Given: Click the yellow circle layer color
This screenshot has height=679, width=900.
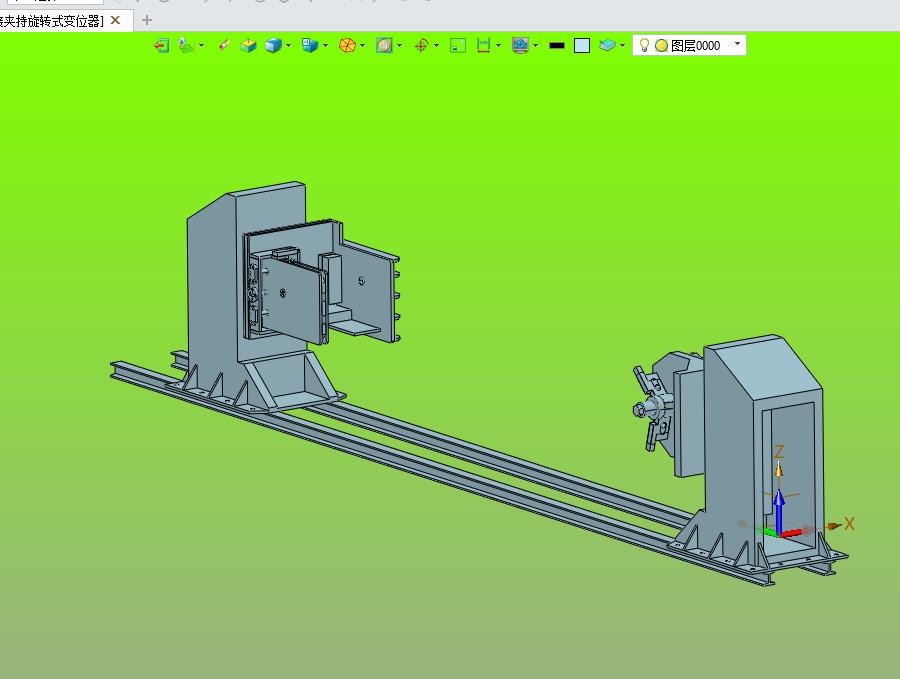Looking at the screenshot, I should point(661,46).
